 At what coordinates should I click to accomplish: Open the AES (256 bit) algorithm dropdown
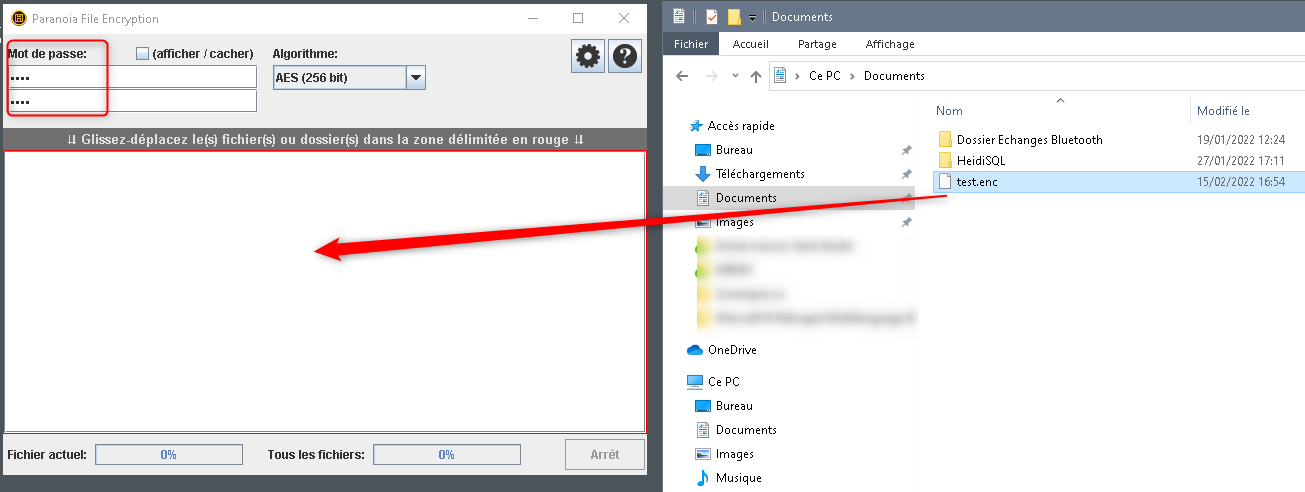point(416,78)
